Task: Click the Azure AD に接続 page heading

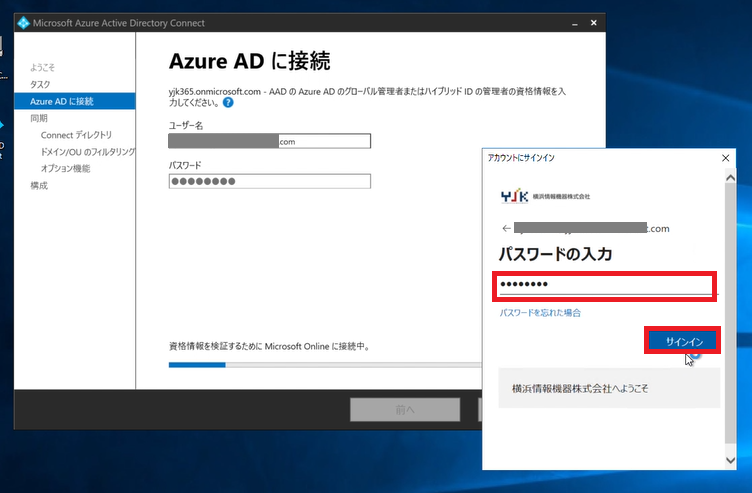Action: tap(249, 61)
